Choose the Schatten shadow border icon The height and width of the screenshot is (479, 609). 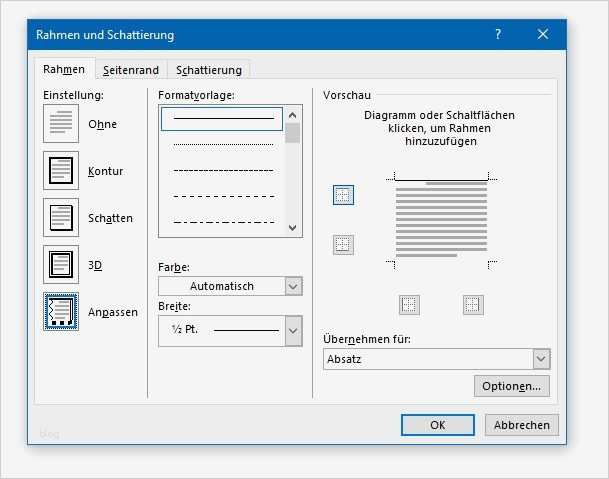click(61, 218)
